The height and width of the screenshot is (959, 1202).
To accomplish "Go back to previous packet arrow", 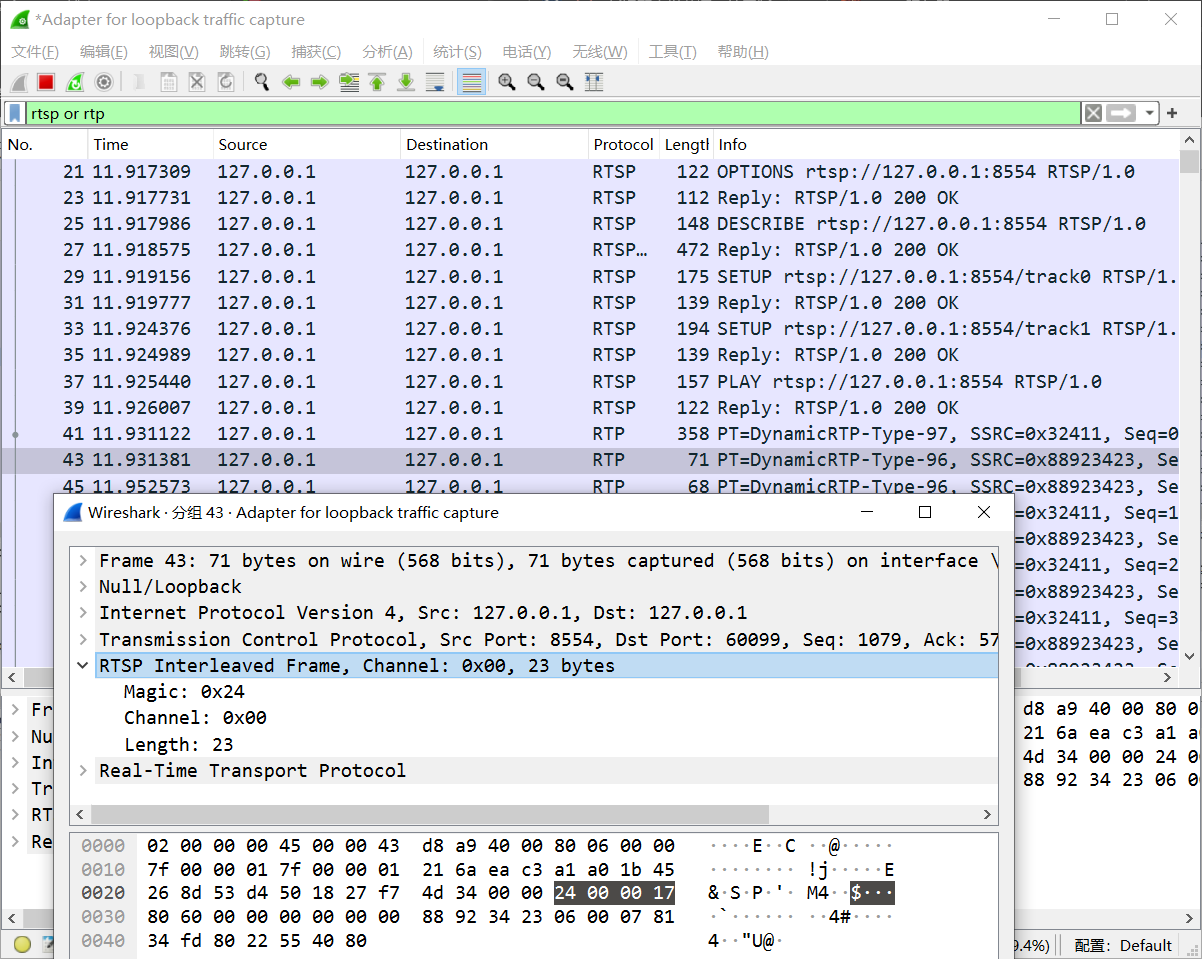I will click(291, 82).
